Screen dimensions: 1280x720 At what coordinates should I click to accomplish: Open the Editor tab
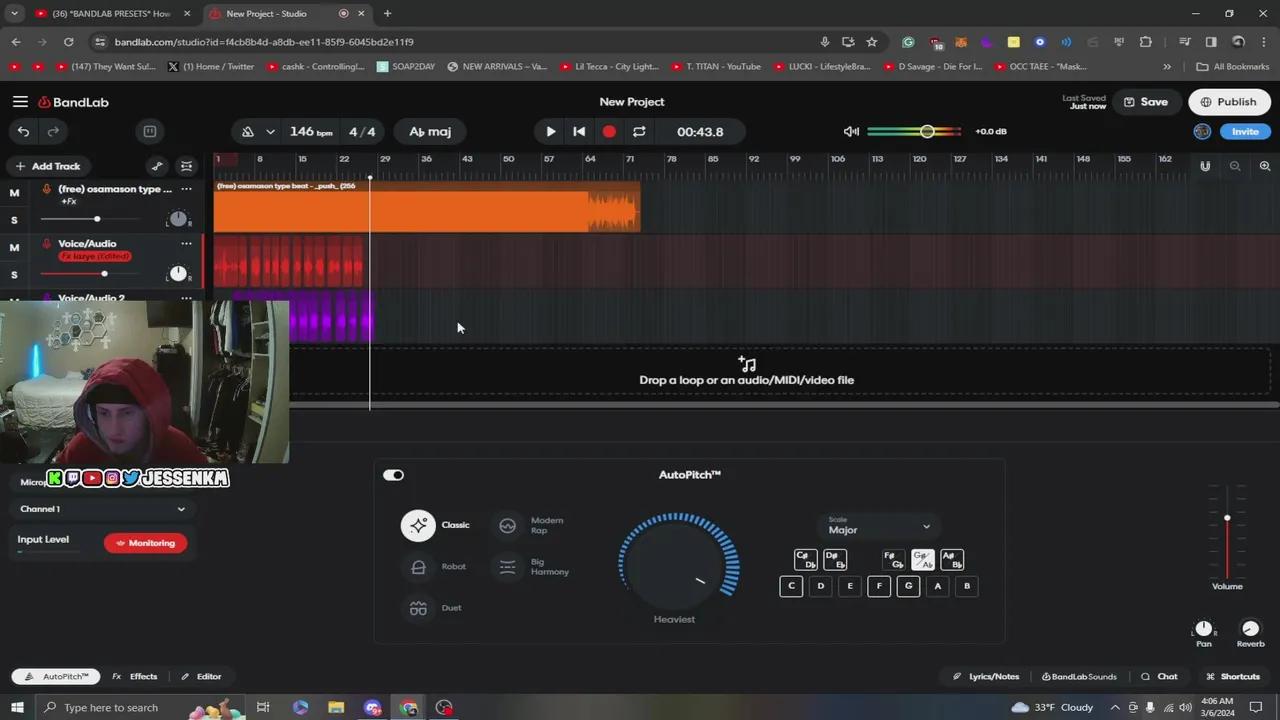(201, 677)
